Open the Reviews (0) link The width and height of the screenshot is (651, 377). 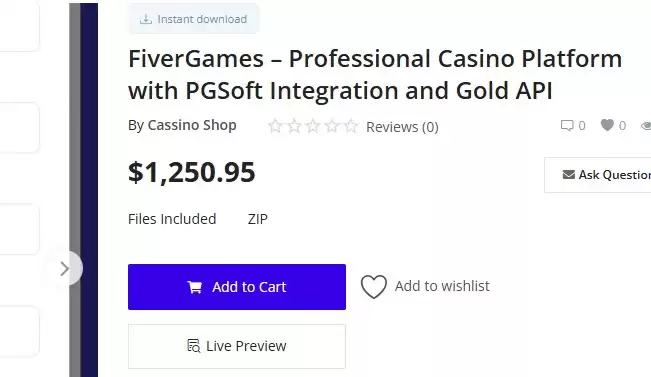(x=402, y=127)
